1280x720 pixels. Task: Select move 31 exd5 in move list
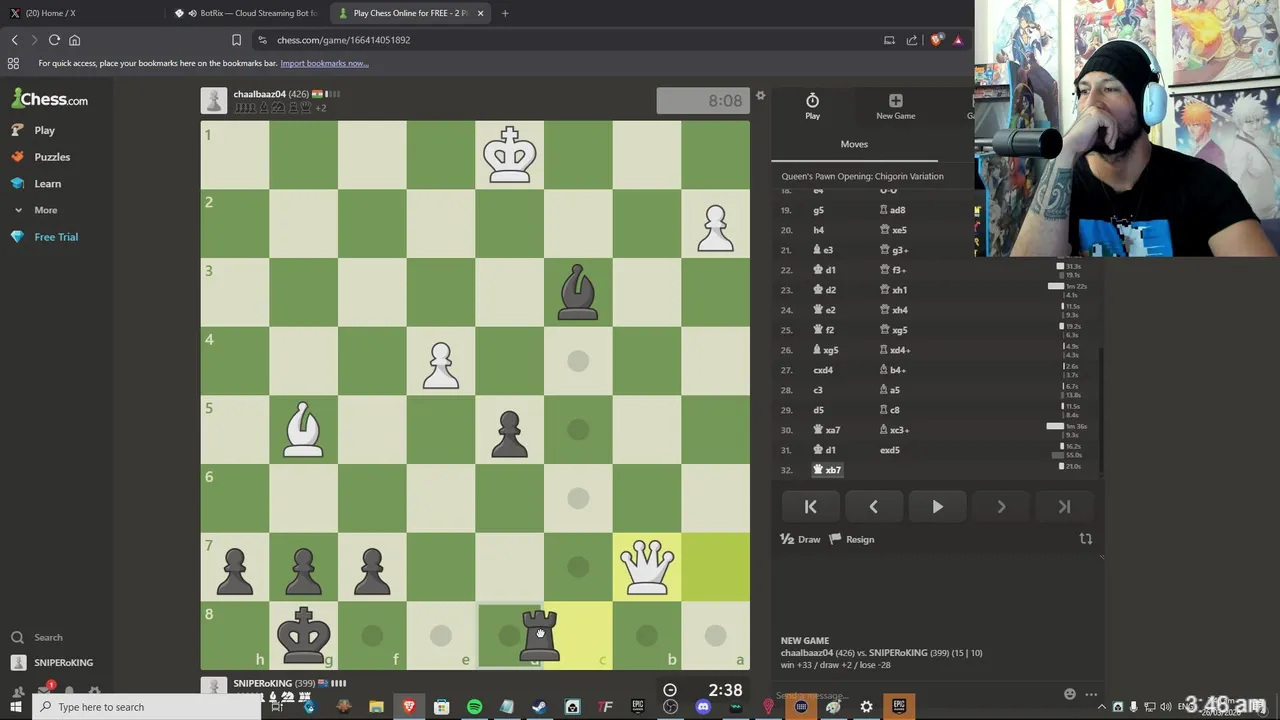pos(890,450)
